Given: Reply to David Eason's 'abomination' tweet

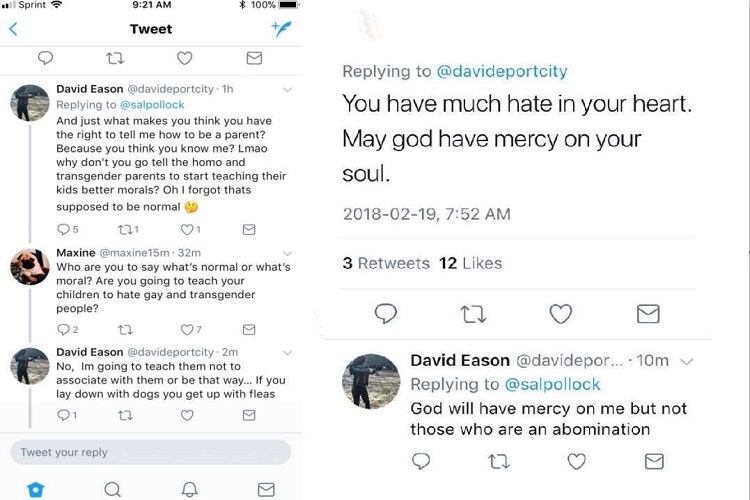Looking at the screenshot, I should [421, 461].
